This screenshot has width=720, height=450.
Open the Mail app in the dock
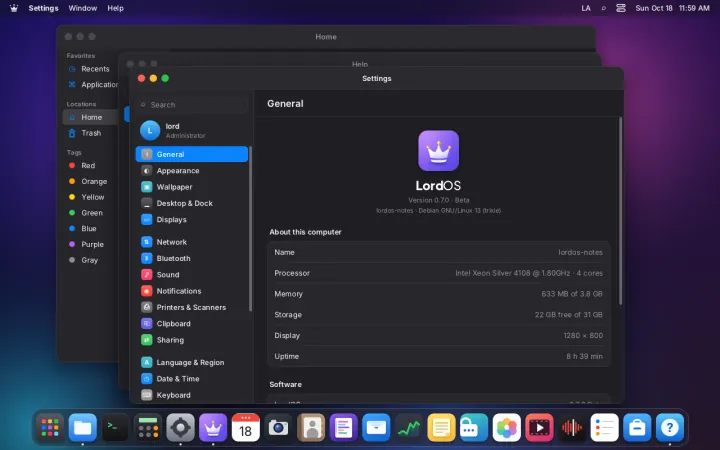pos(376,428)
